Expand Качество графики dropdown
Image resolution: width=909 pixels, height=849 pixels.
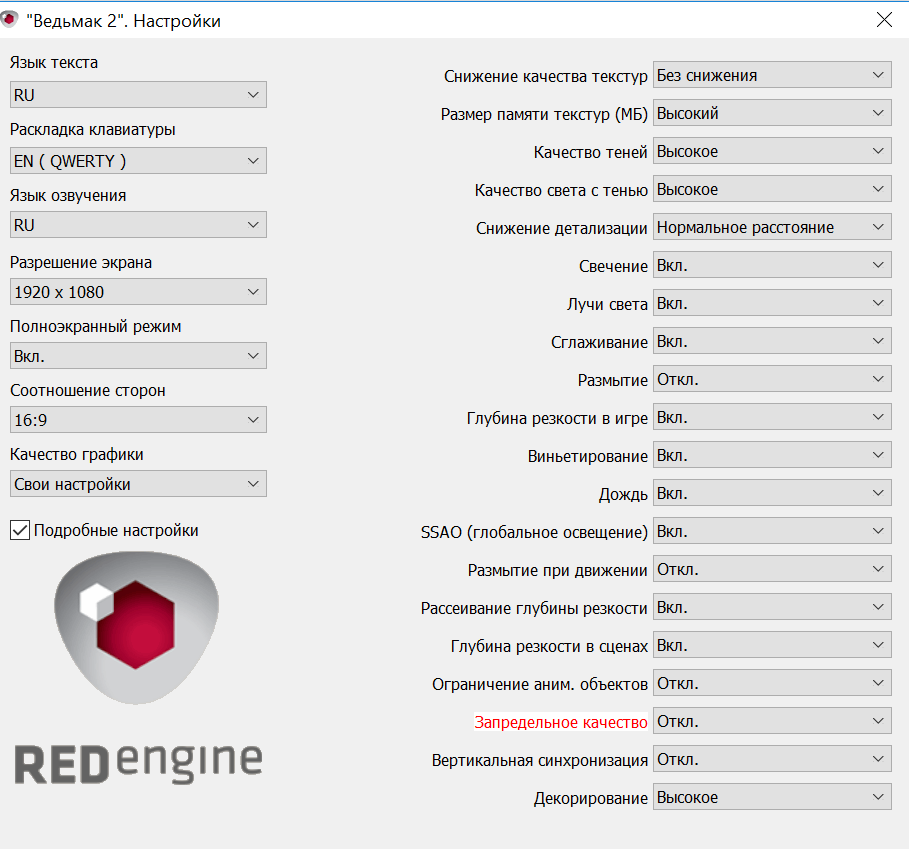pos(138,484)
